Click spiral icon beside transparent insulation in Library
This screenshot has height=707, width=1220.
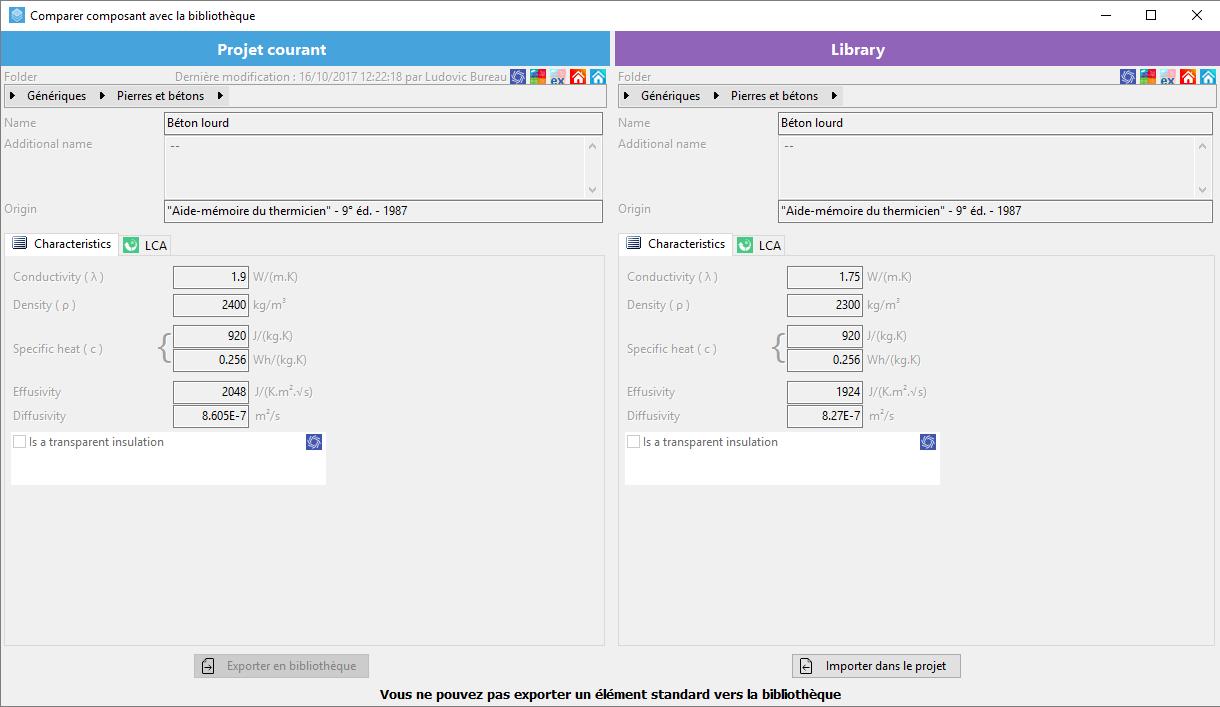tap(928, 442)
